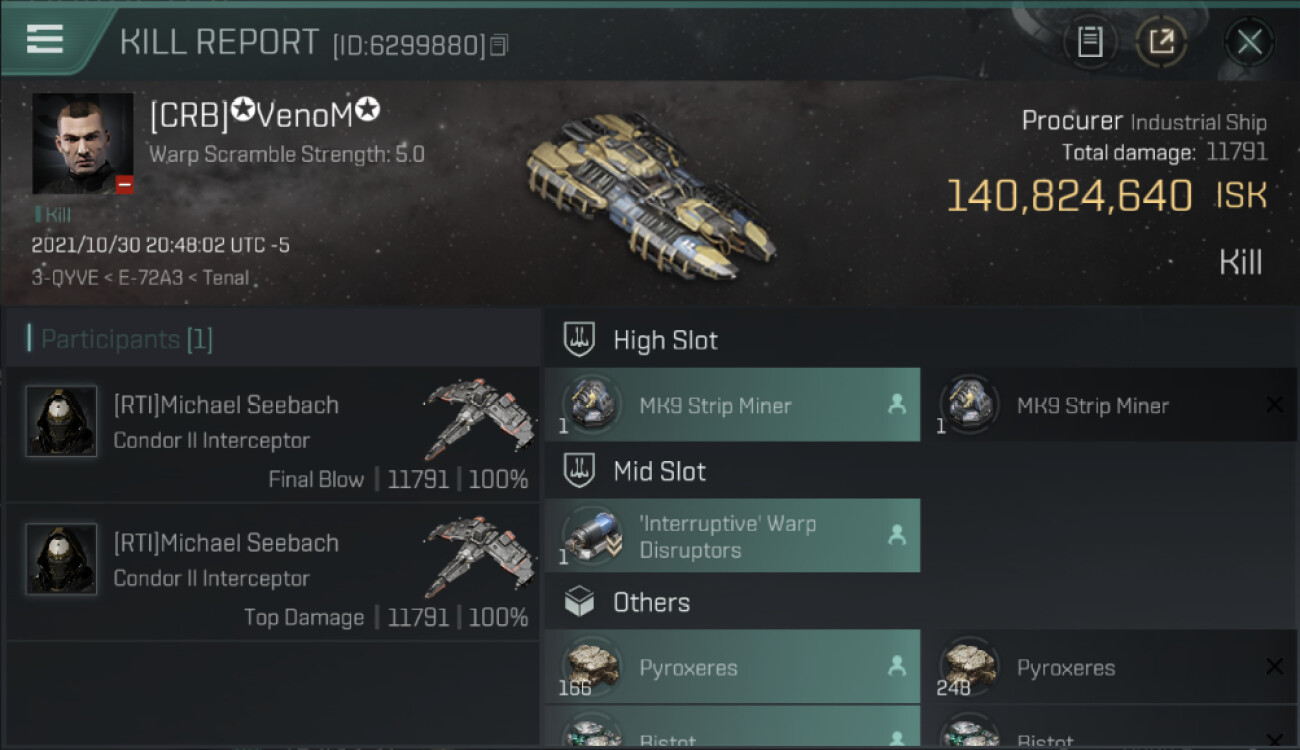The width and height of the screenshot is (1300, 750).
Task: Open the hamburger menu in header
Action: (x=45, y=39)
